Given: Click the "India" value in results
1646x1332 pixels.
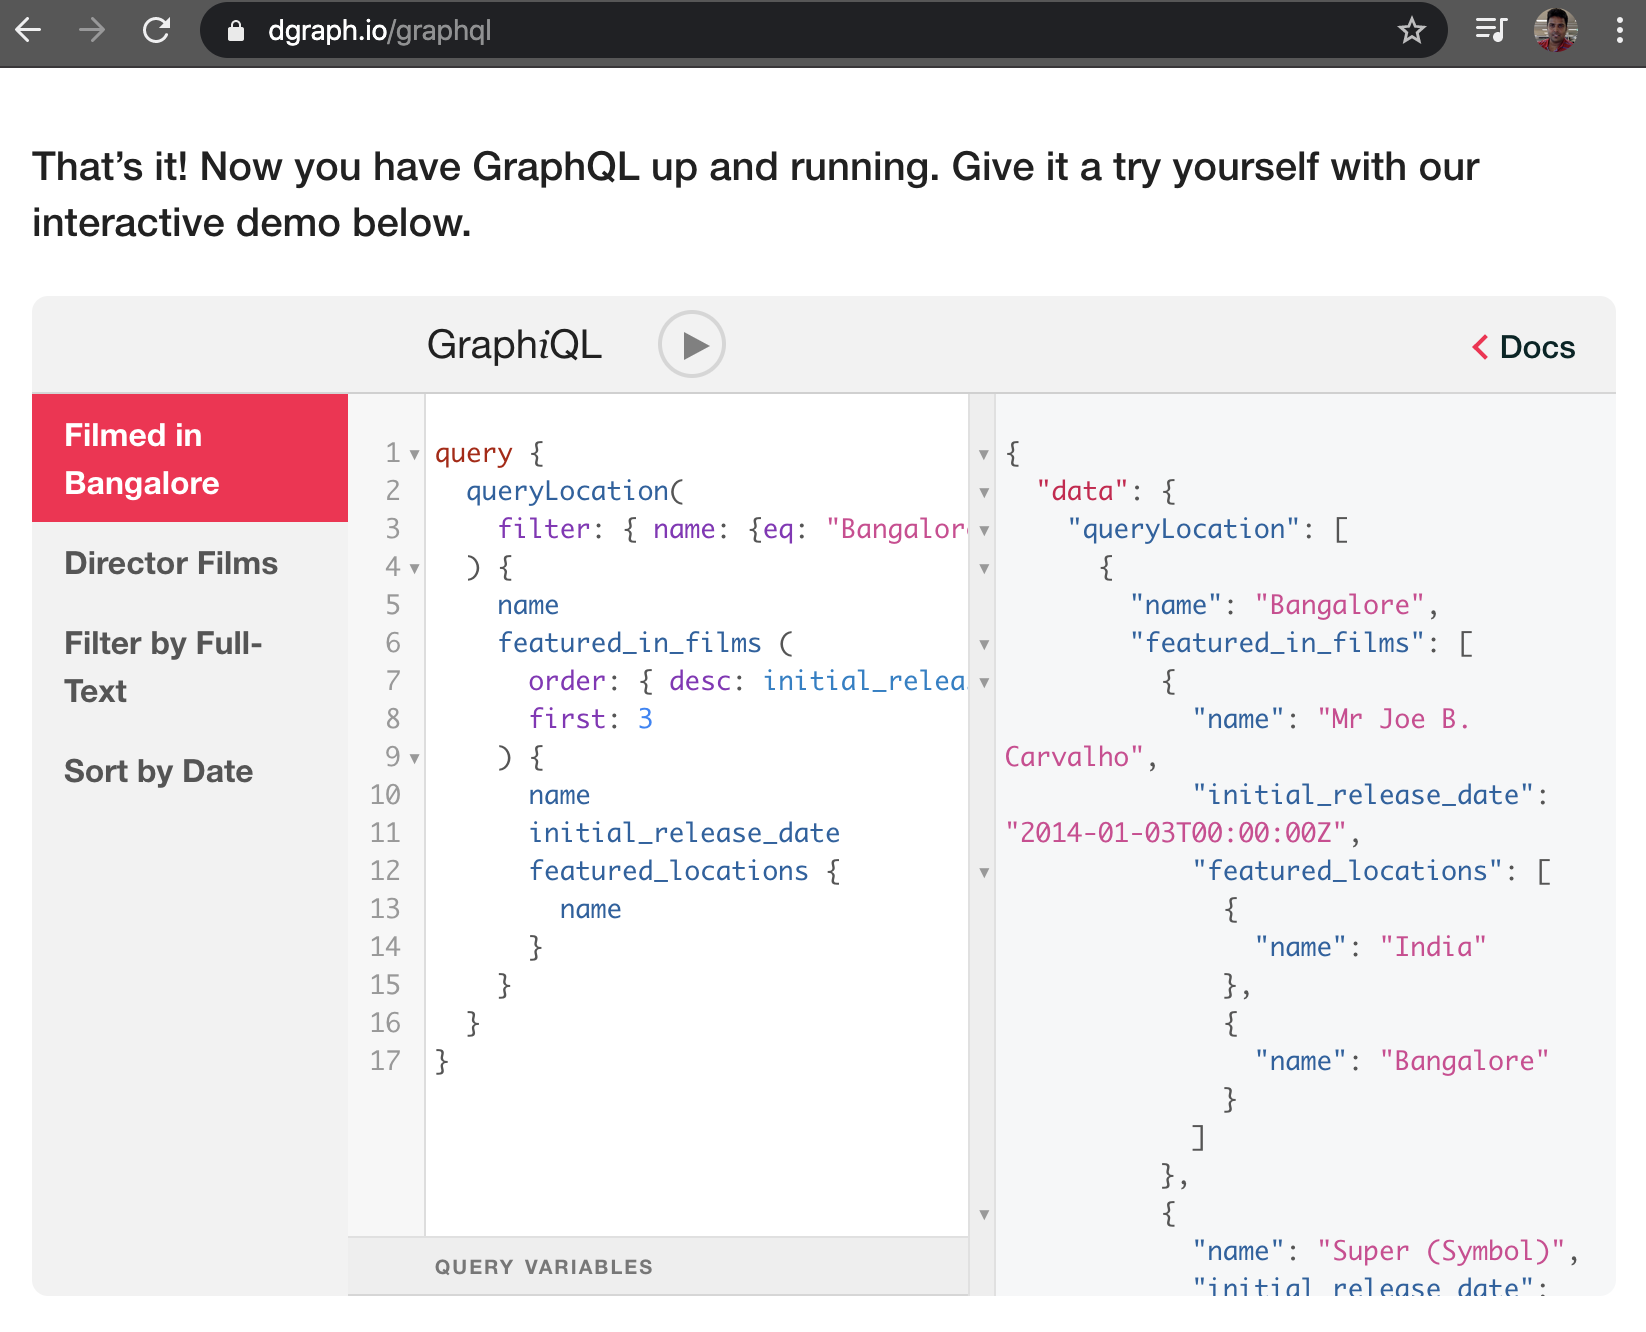Looking at the screenshot, I should coord(1433,947).
